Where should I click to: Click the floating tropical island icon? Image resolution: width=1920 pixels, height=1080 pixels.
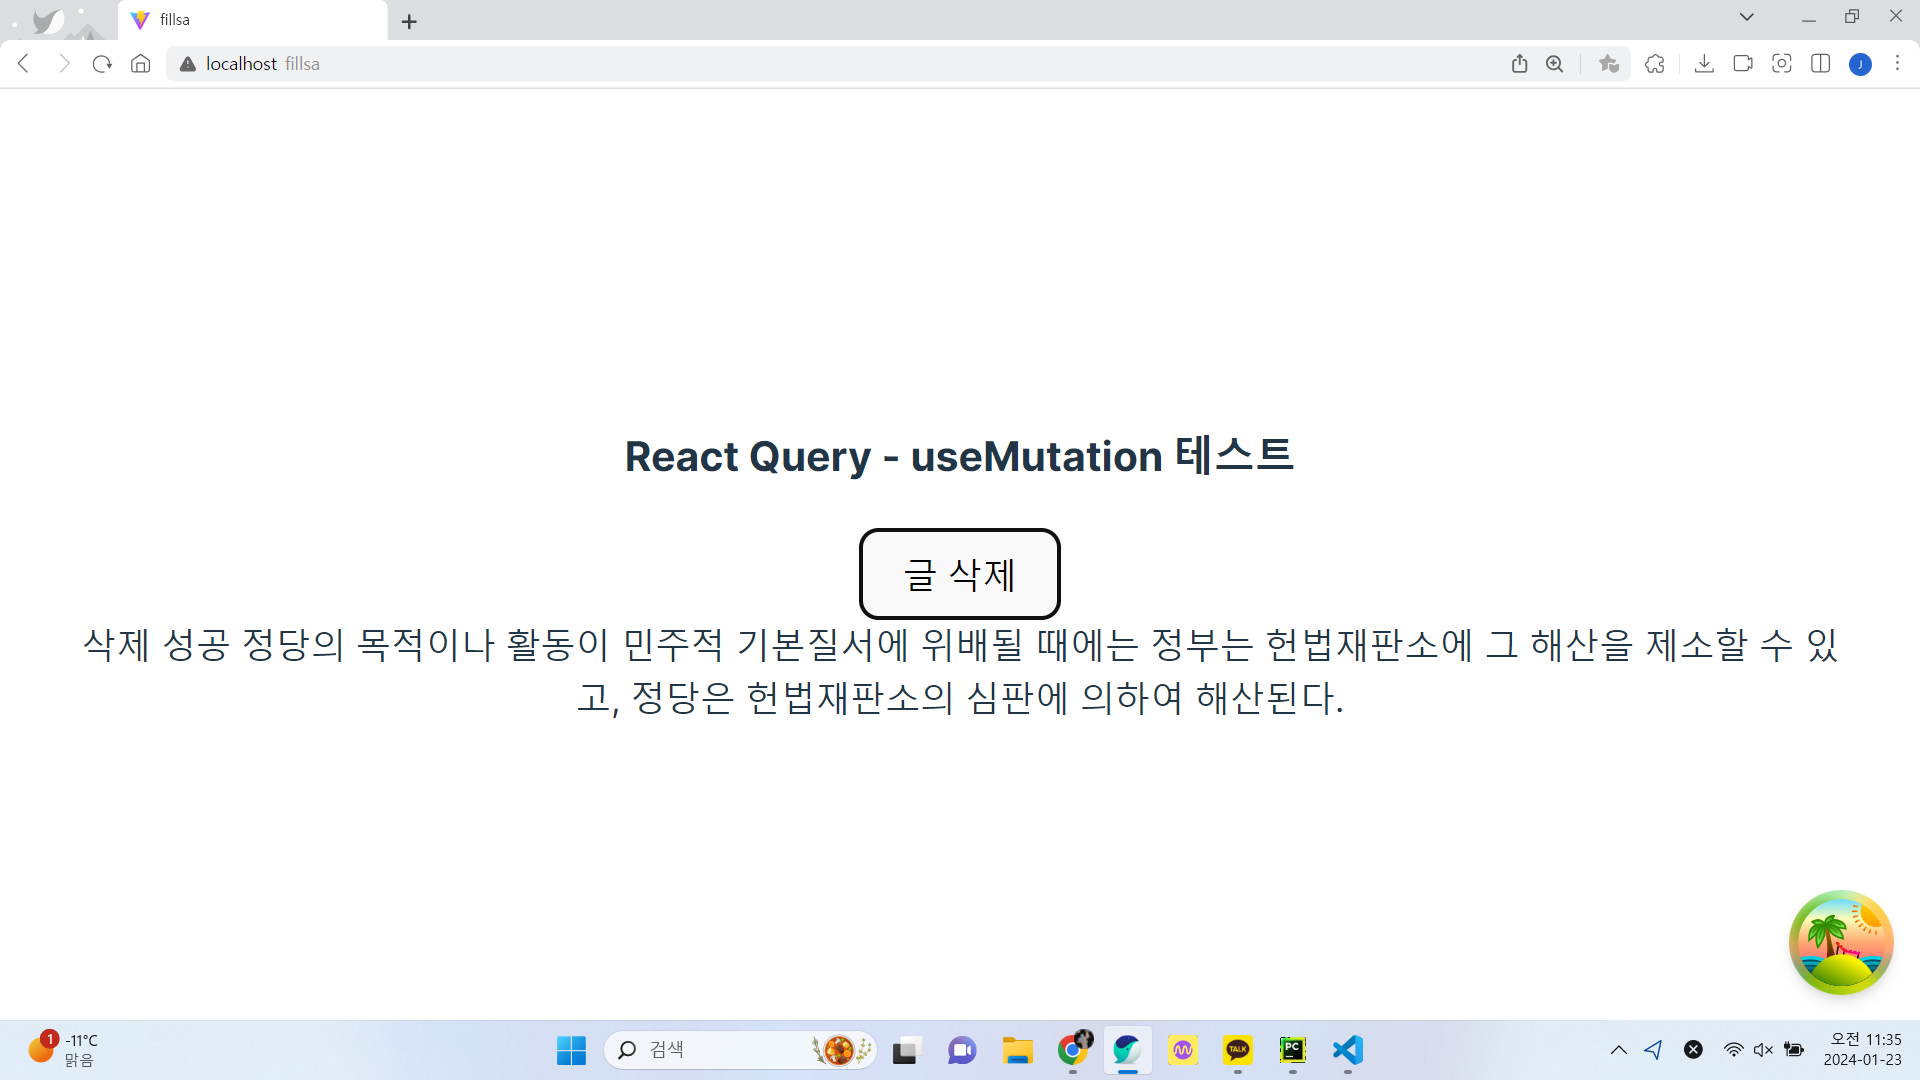(1841, 942)
